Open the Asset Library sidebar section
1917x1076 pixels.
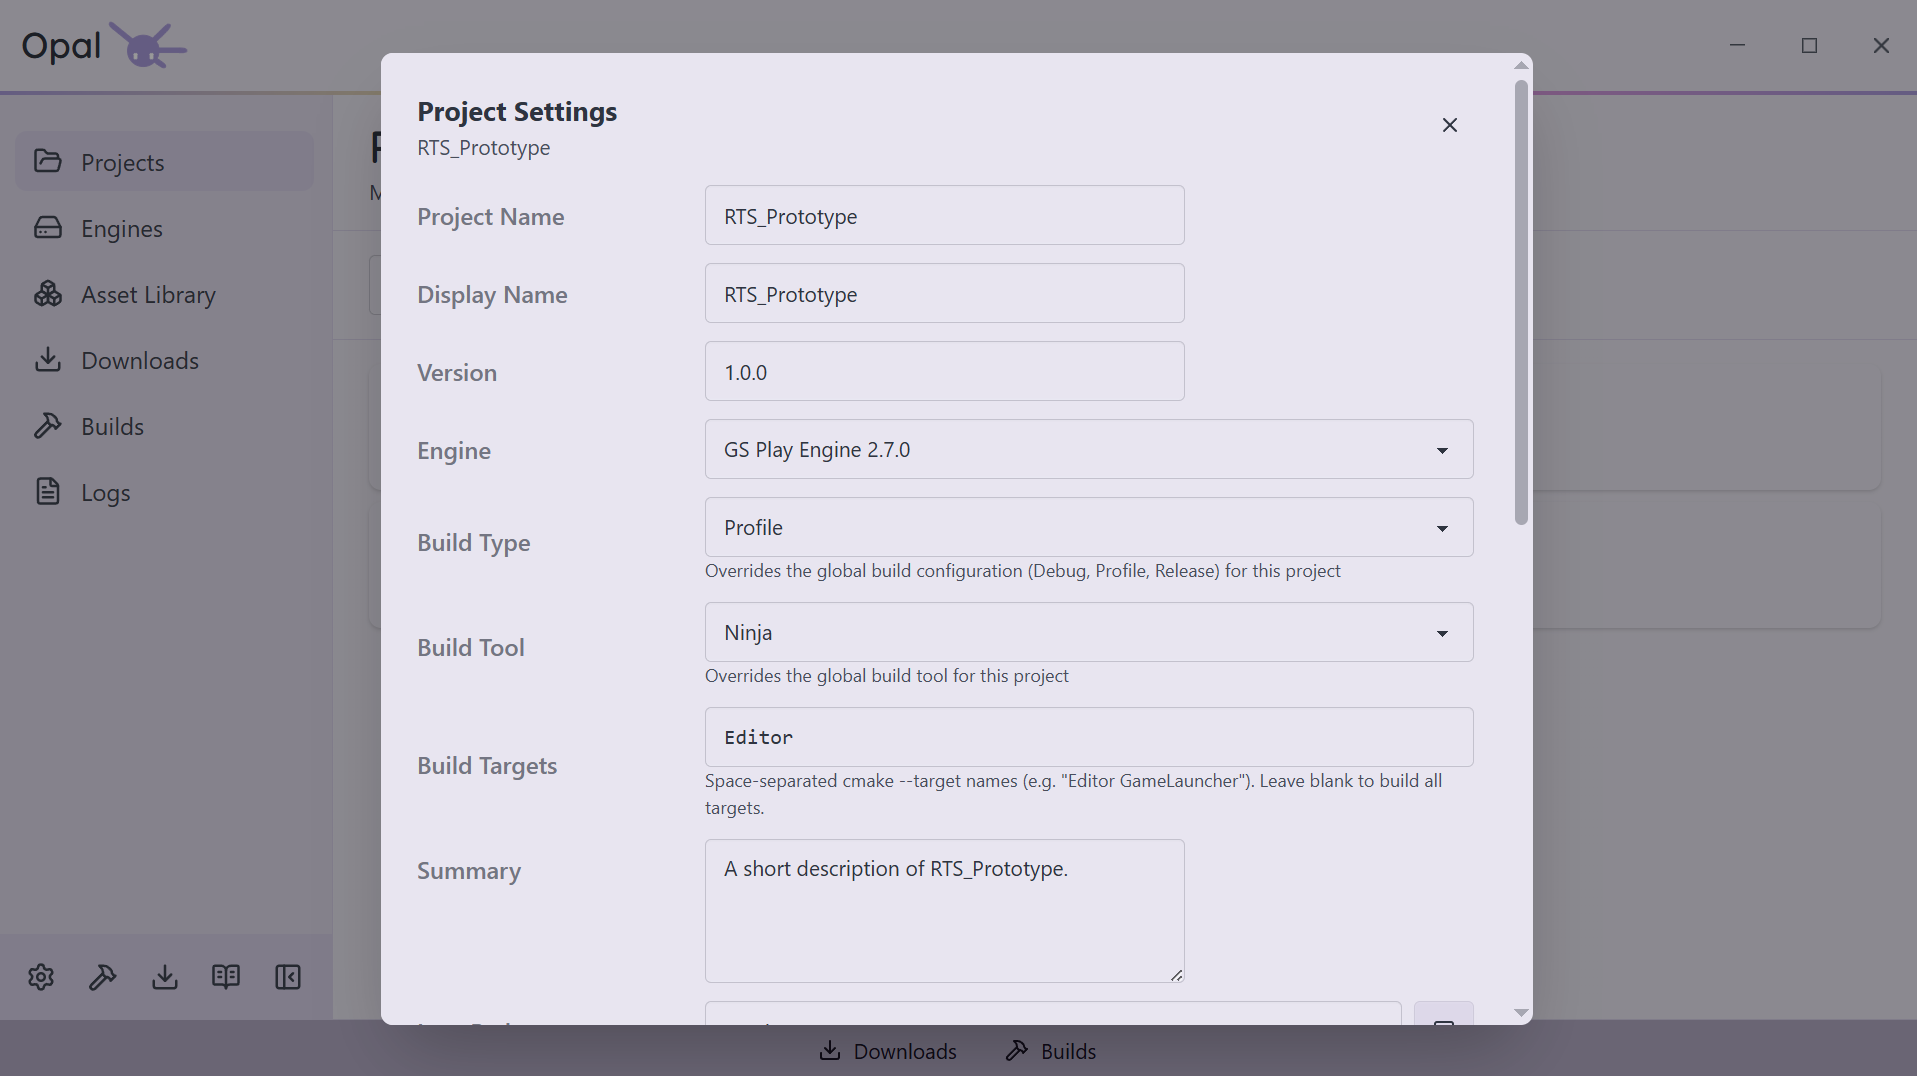[x=164, y=294]
